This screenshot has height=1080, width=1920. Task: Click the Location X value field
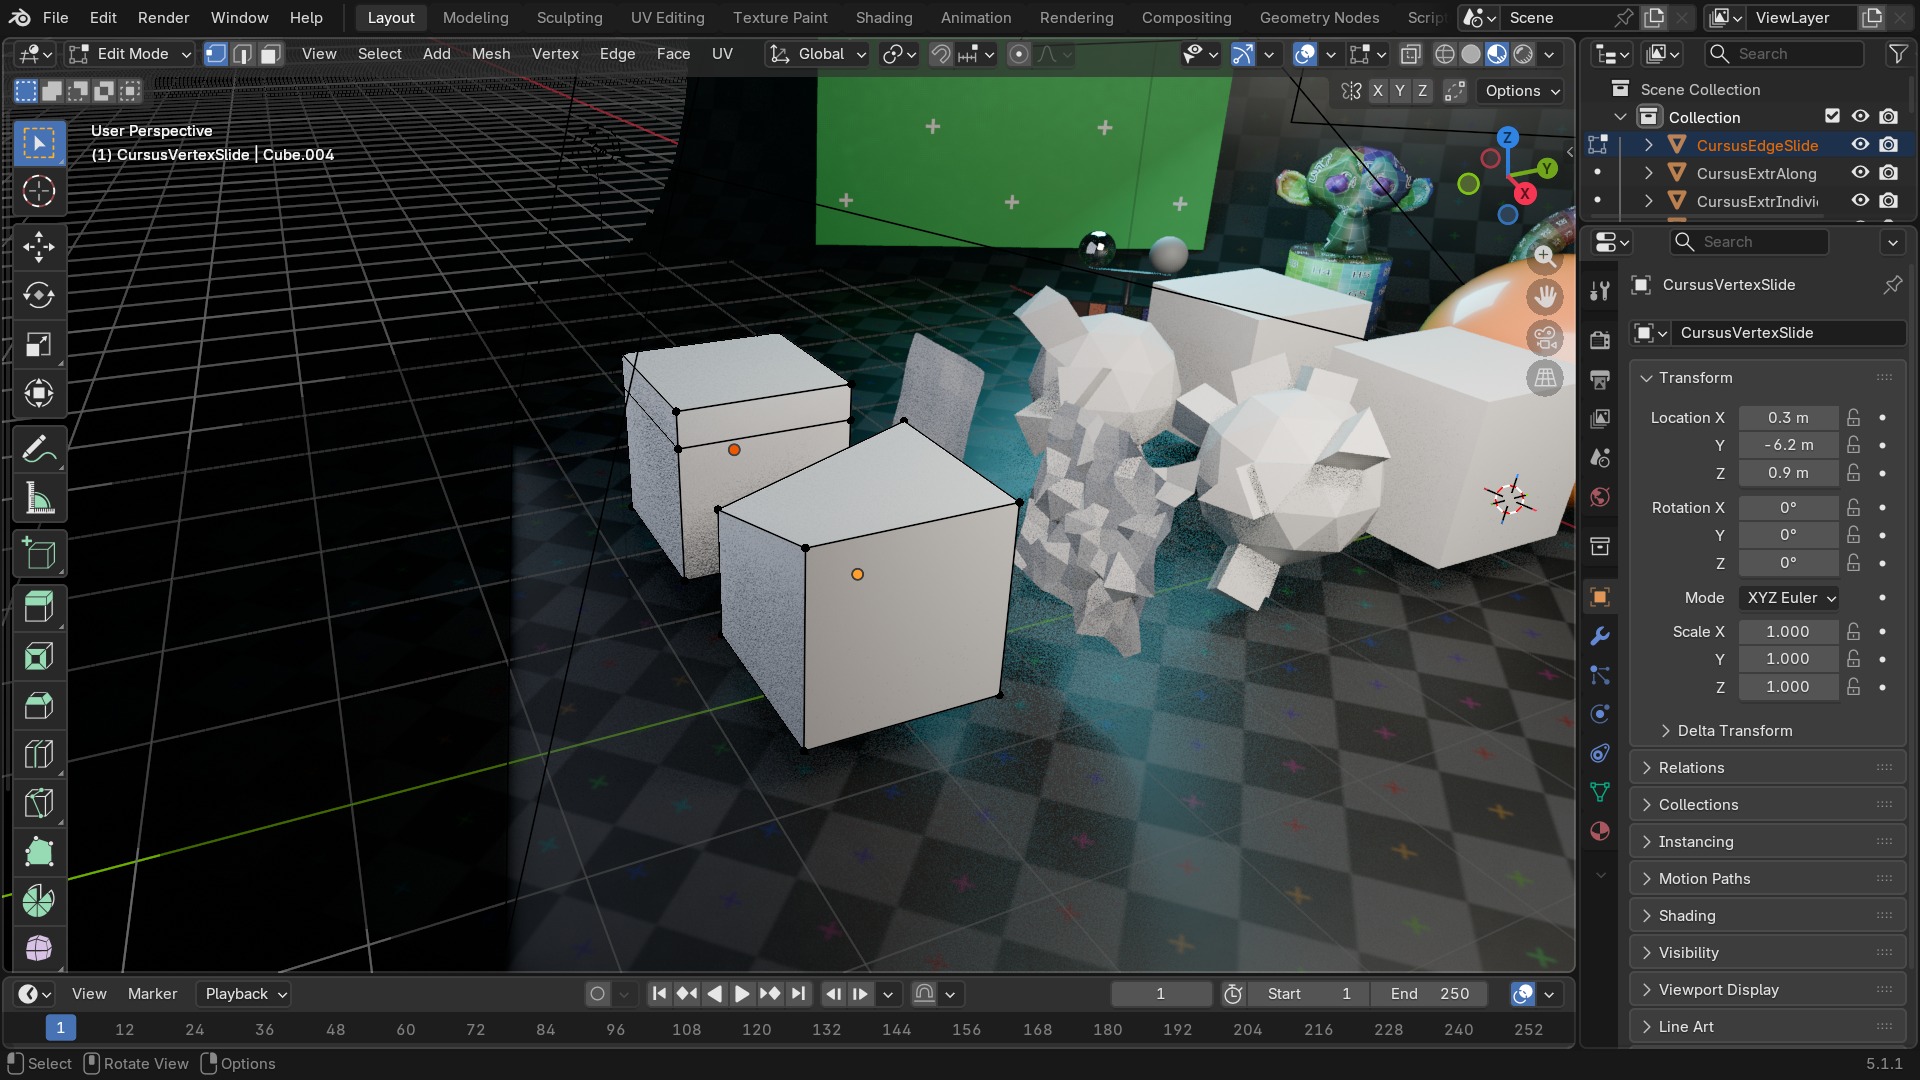coord(1788,418)
